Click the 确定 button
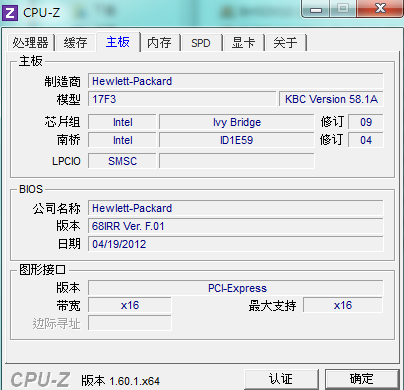The width and height of the screenshot is (404, 390). pos(362,379)
